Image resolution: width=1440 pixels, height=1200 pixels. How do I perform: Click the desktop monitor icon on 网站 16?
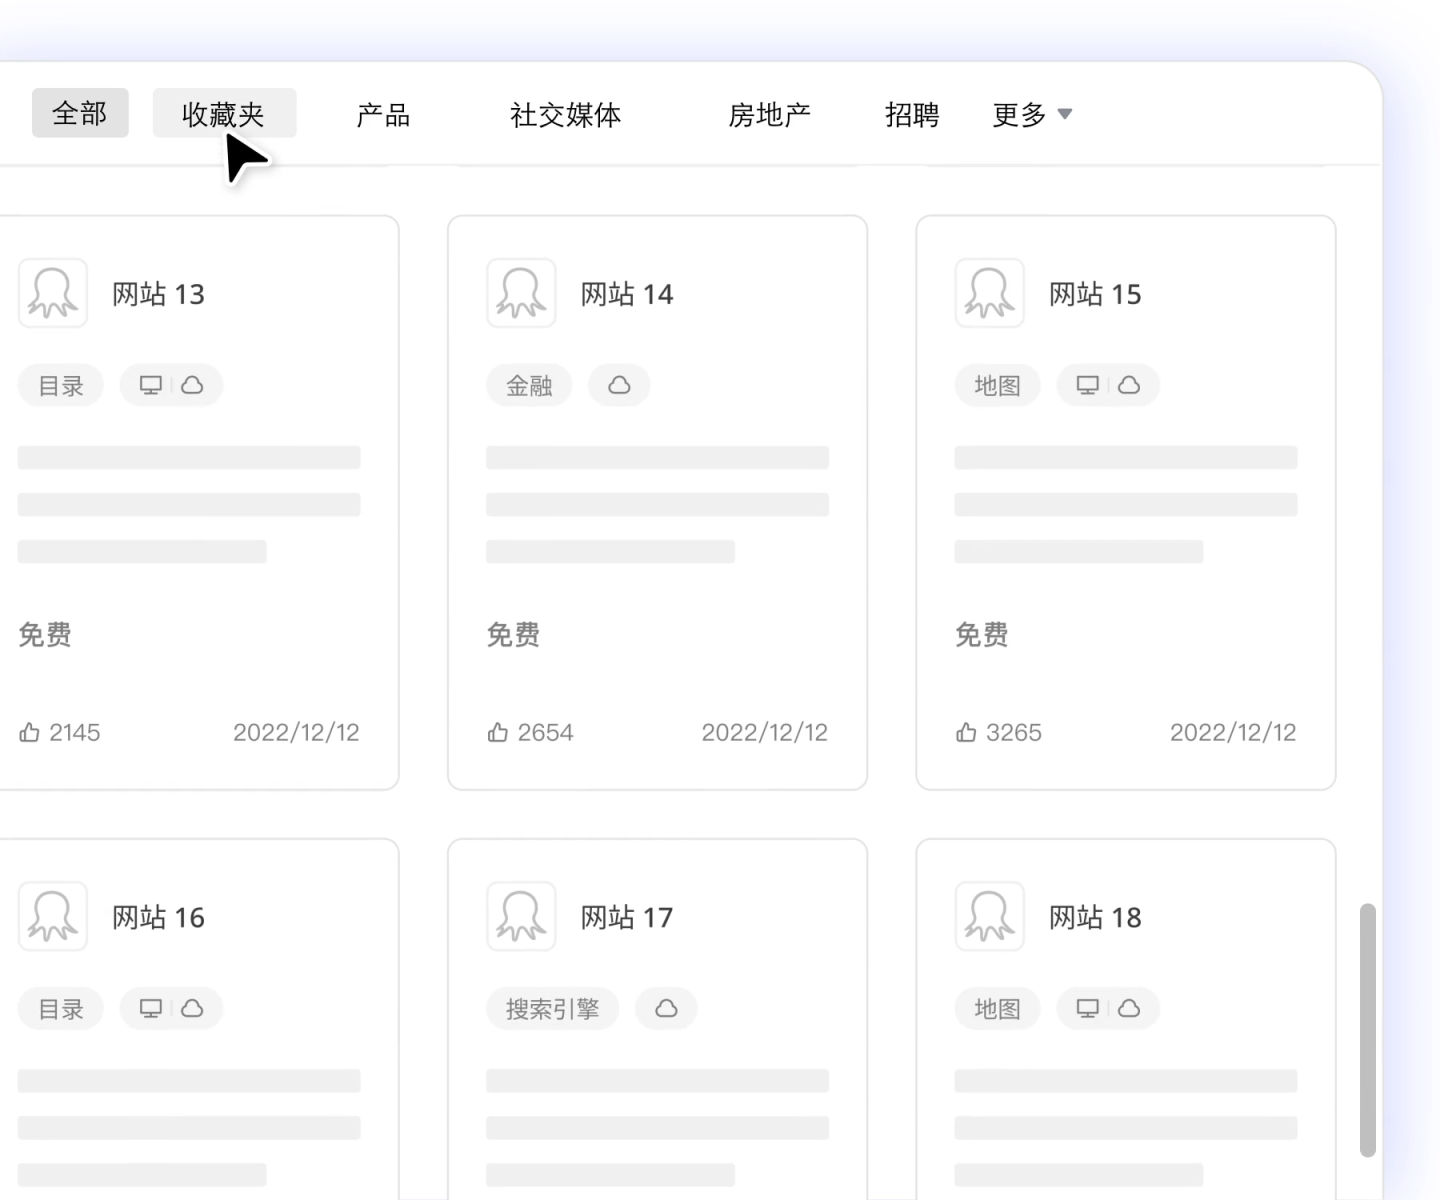tap(151, 1009)
